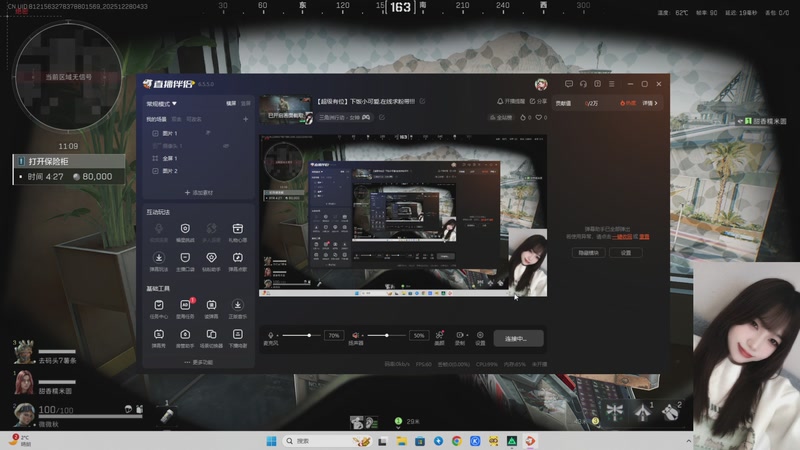Open customer service headset icon

pos(583,84)
